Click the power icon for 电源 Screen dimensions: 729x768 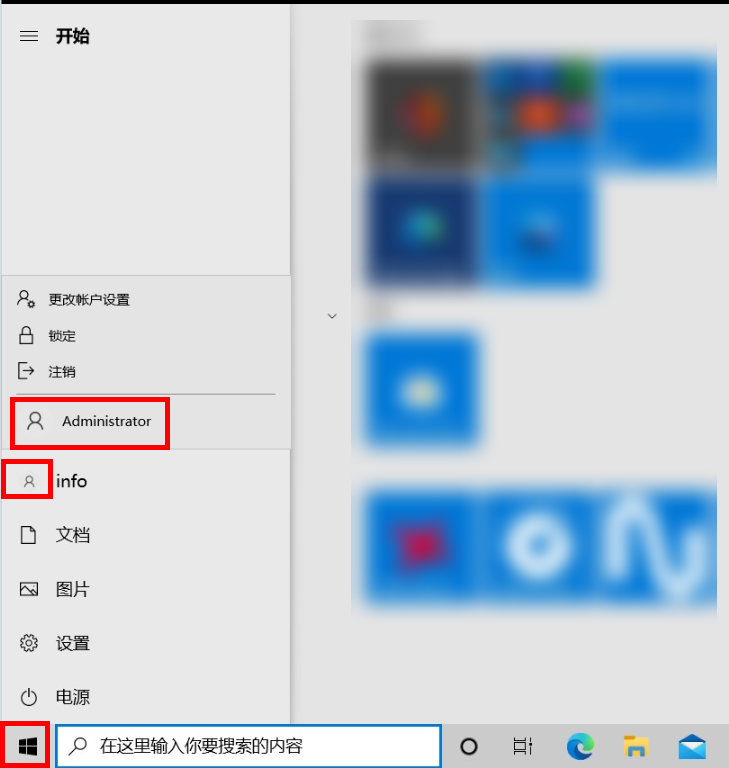click(x=28, y=697)
